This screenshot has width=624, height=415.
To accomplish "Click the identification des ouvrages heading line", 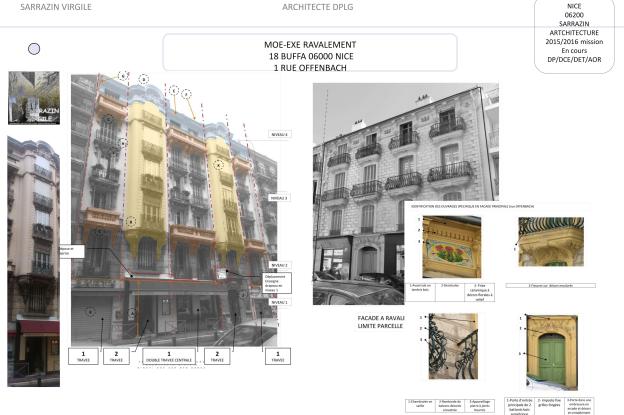I will point(472,207).
